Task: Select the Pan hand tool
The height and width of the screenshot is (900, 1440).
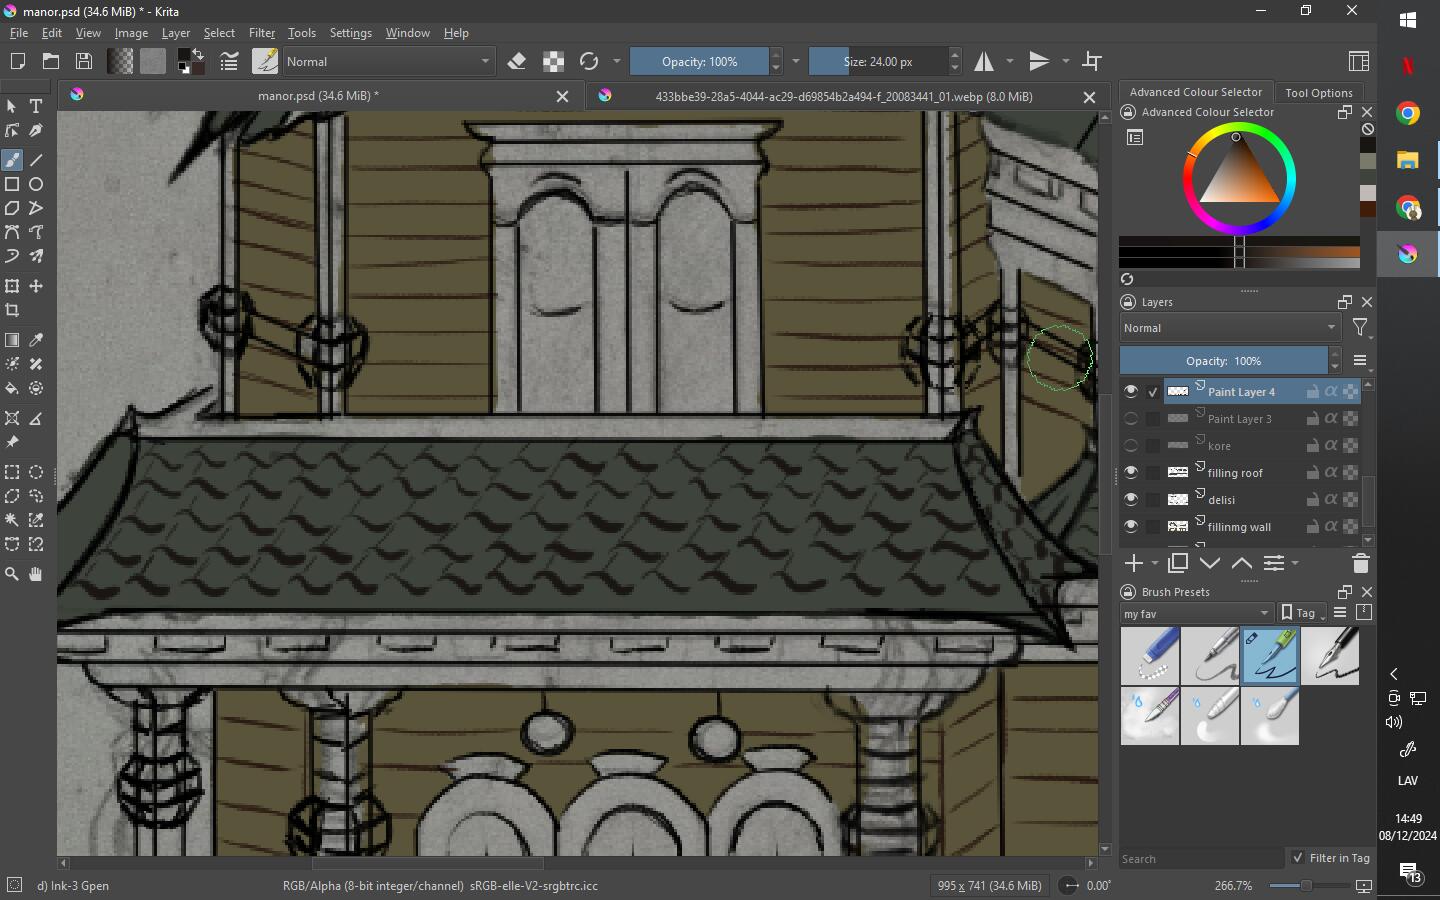Action: click(36, 574)
